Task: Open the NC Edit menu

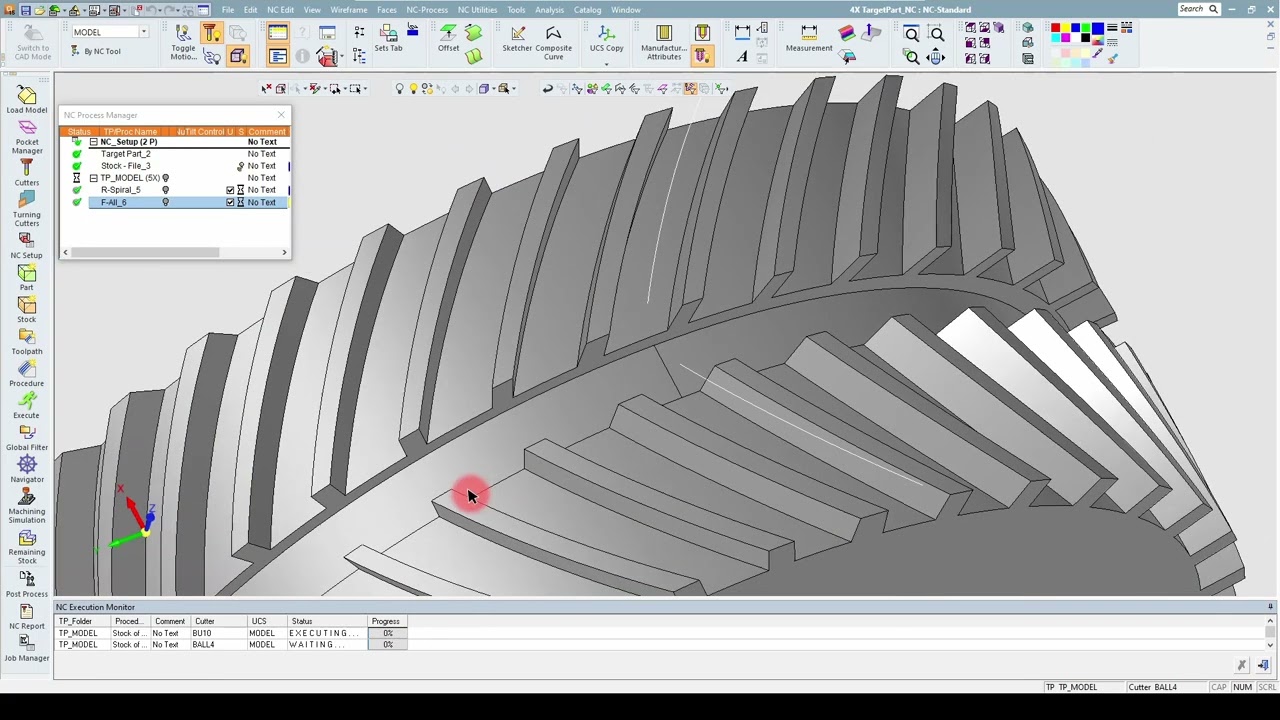Action: pos(280,10)
